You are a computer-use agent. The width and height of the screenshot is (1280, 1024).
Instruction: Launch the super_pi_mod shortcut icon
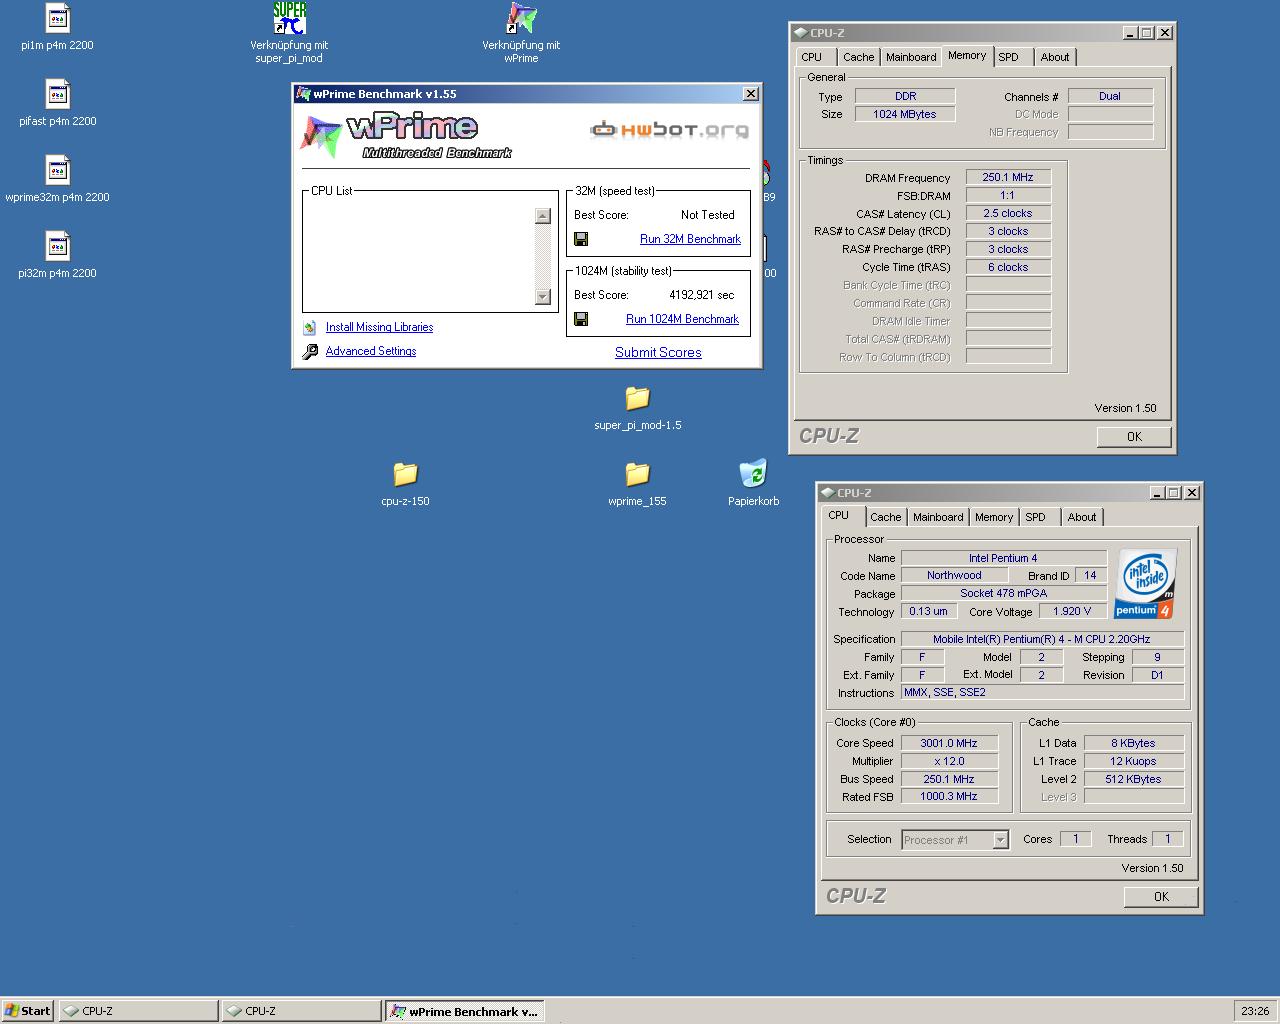pos(289,18)
